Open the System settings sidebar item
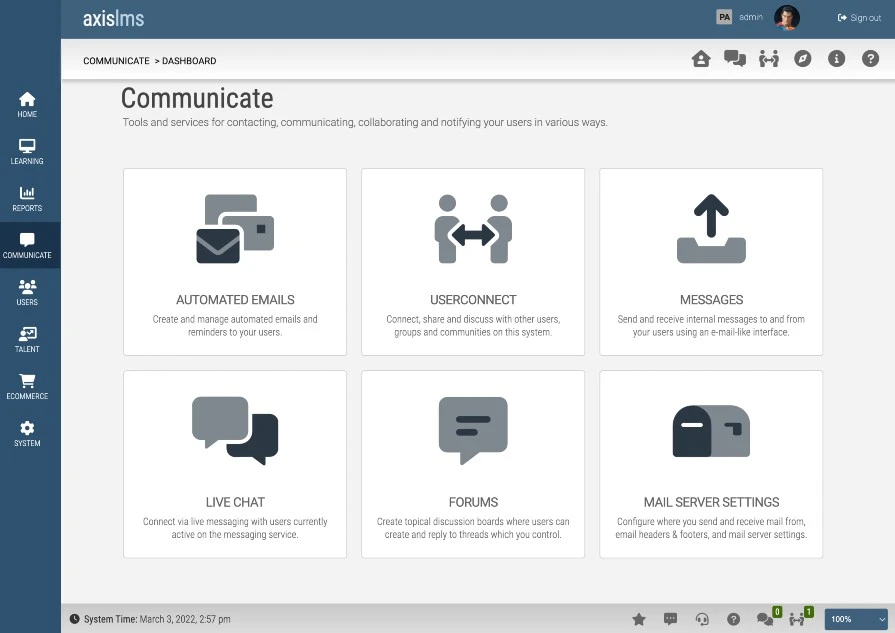Screen dimensions: 895x633 (x=27, y=434)
